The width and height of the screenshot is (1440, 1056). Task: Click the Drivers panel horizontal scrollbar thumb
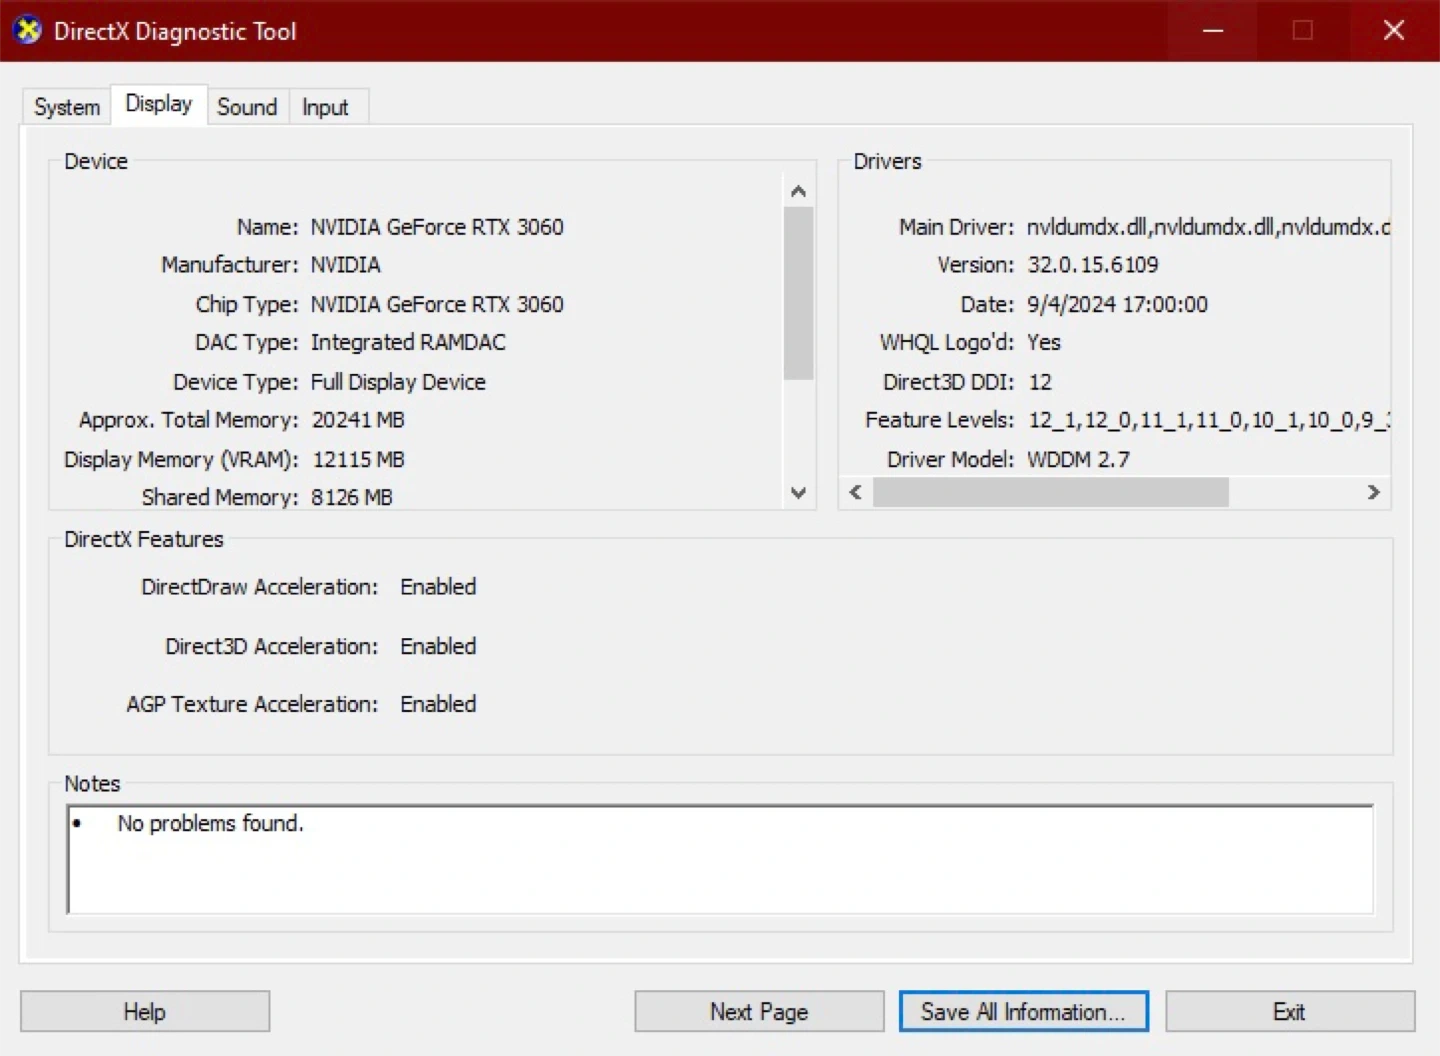pos(1050,492)
